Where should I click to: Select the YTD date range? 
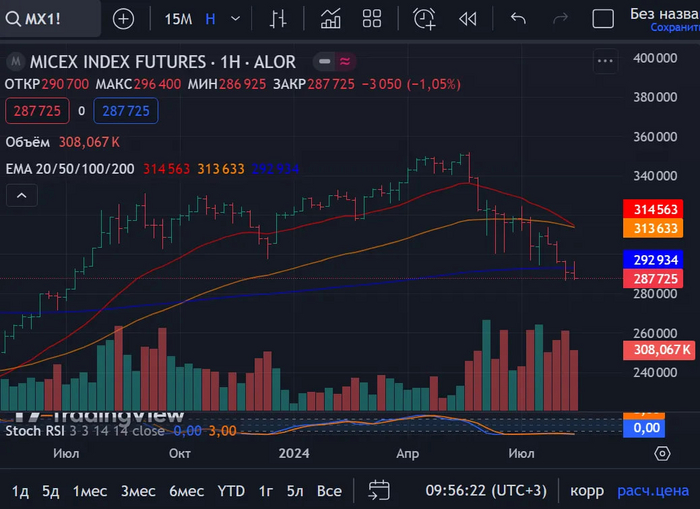(231, 491)
